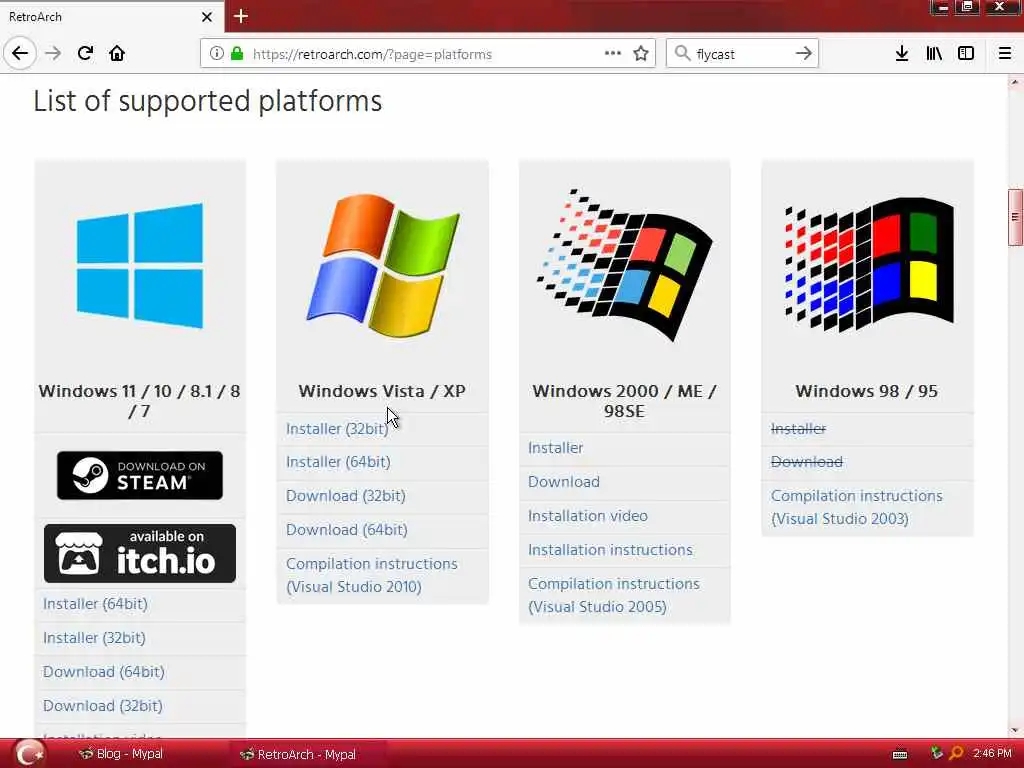1024x768 pixels.
Task: Click the 2:46 PM taskbar clock
Action: click(x=992, y=754)
